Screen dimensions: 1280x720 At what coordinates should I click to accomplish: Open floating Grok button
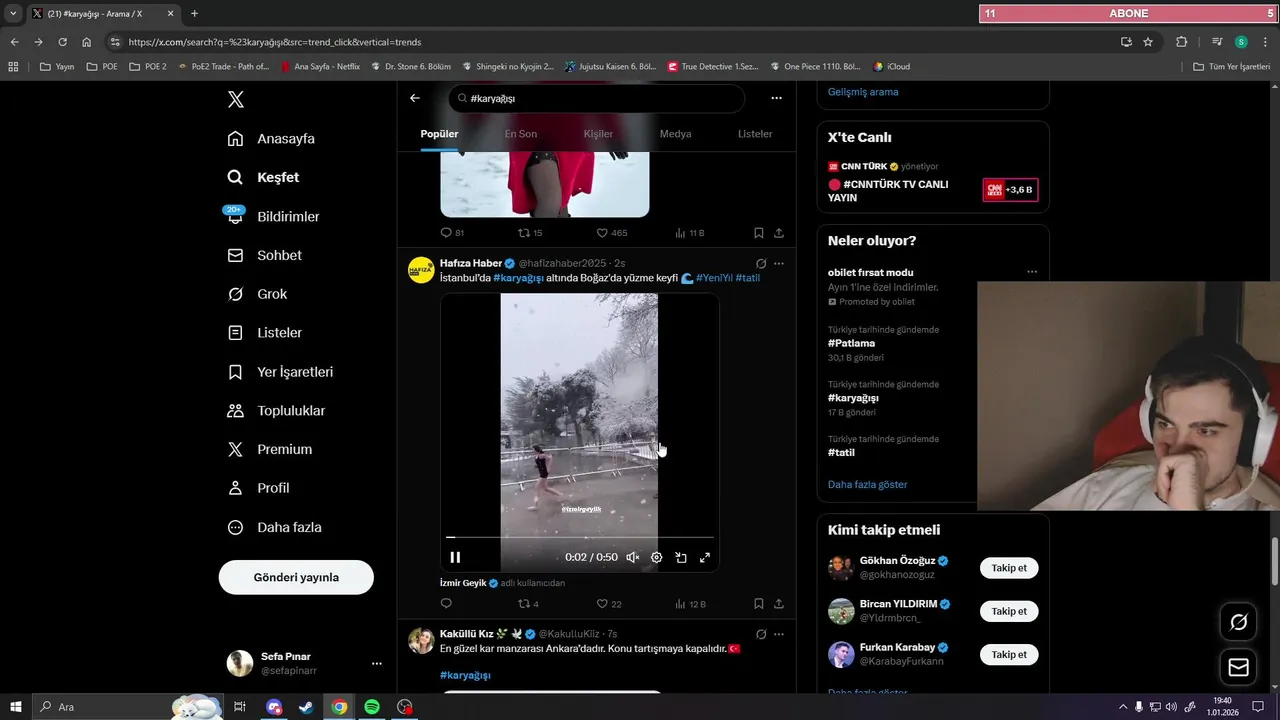click(1238, 622)
